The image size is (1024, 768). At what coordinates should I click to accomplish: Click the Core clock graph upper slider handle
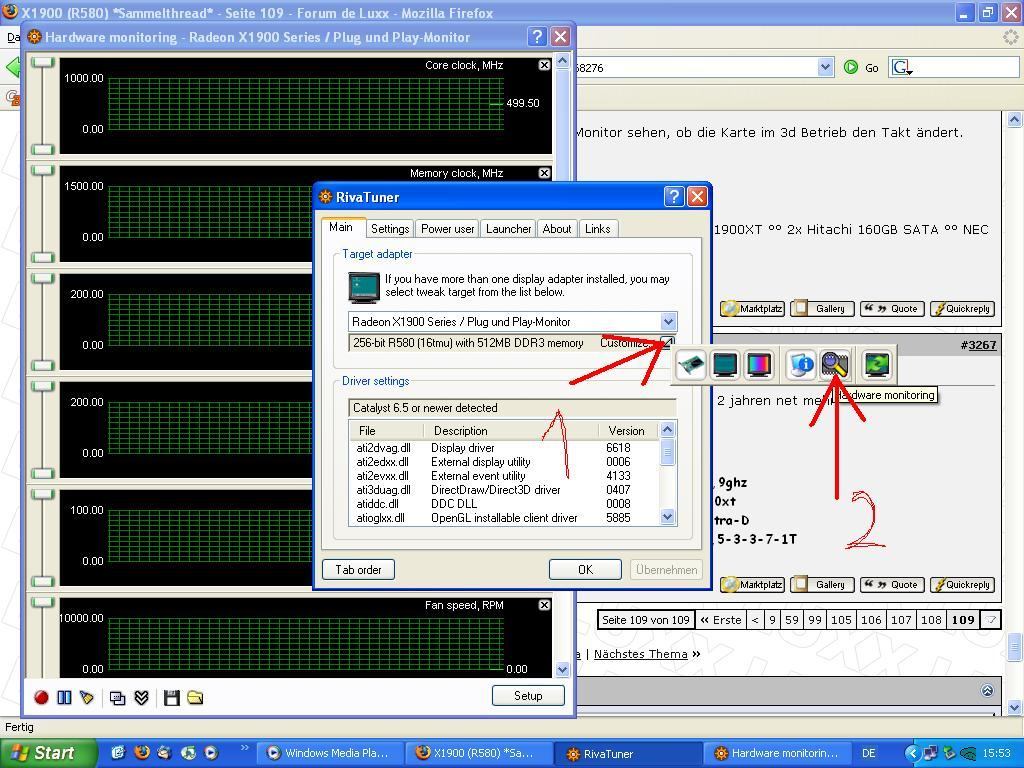click(x=42, y=62)
